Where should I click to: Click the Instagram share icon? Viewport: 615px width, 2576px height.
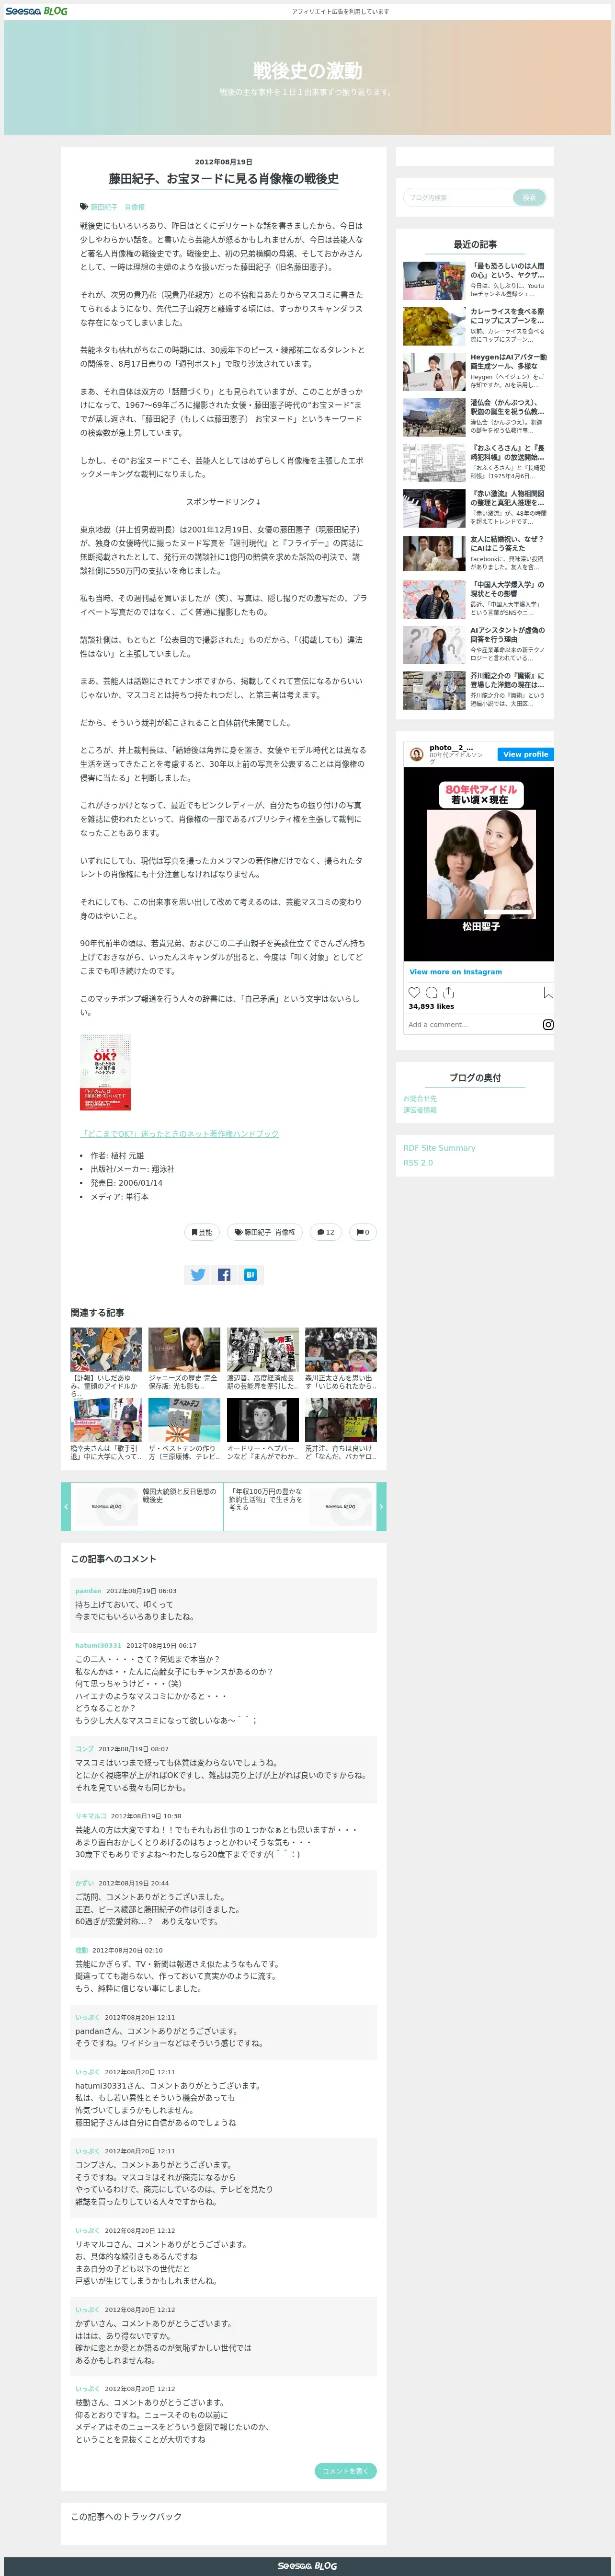pyautogui.click(x=448, y=992)
